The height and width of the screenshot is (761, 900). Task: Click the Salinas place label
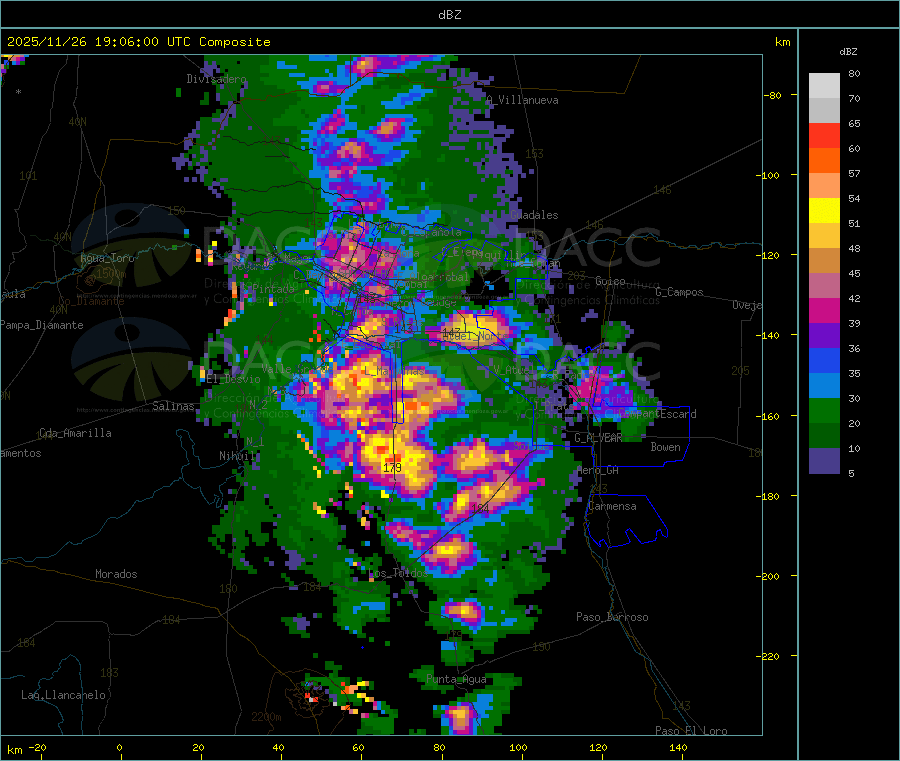click(x=173, y=406)
